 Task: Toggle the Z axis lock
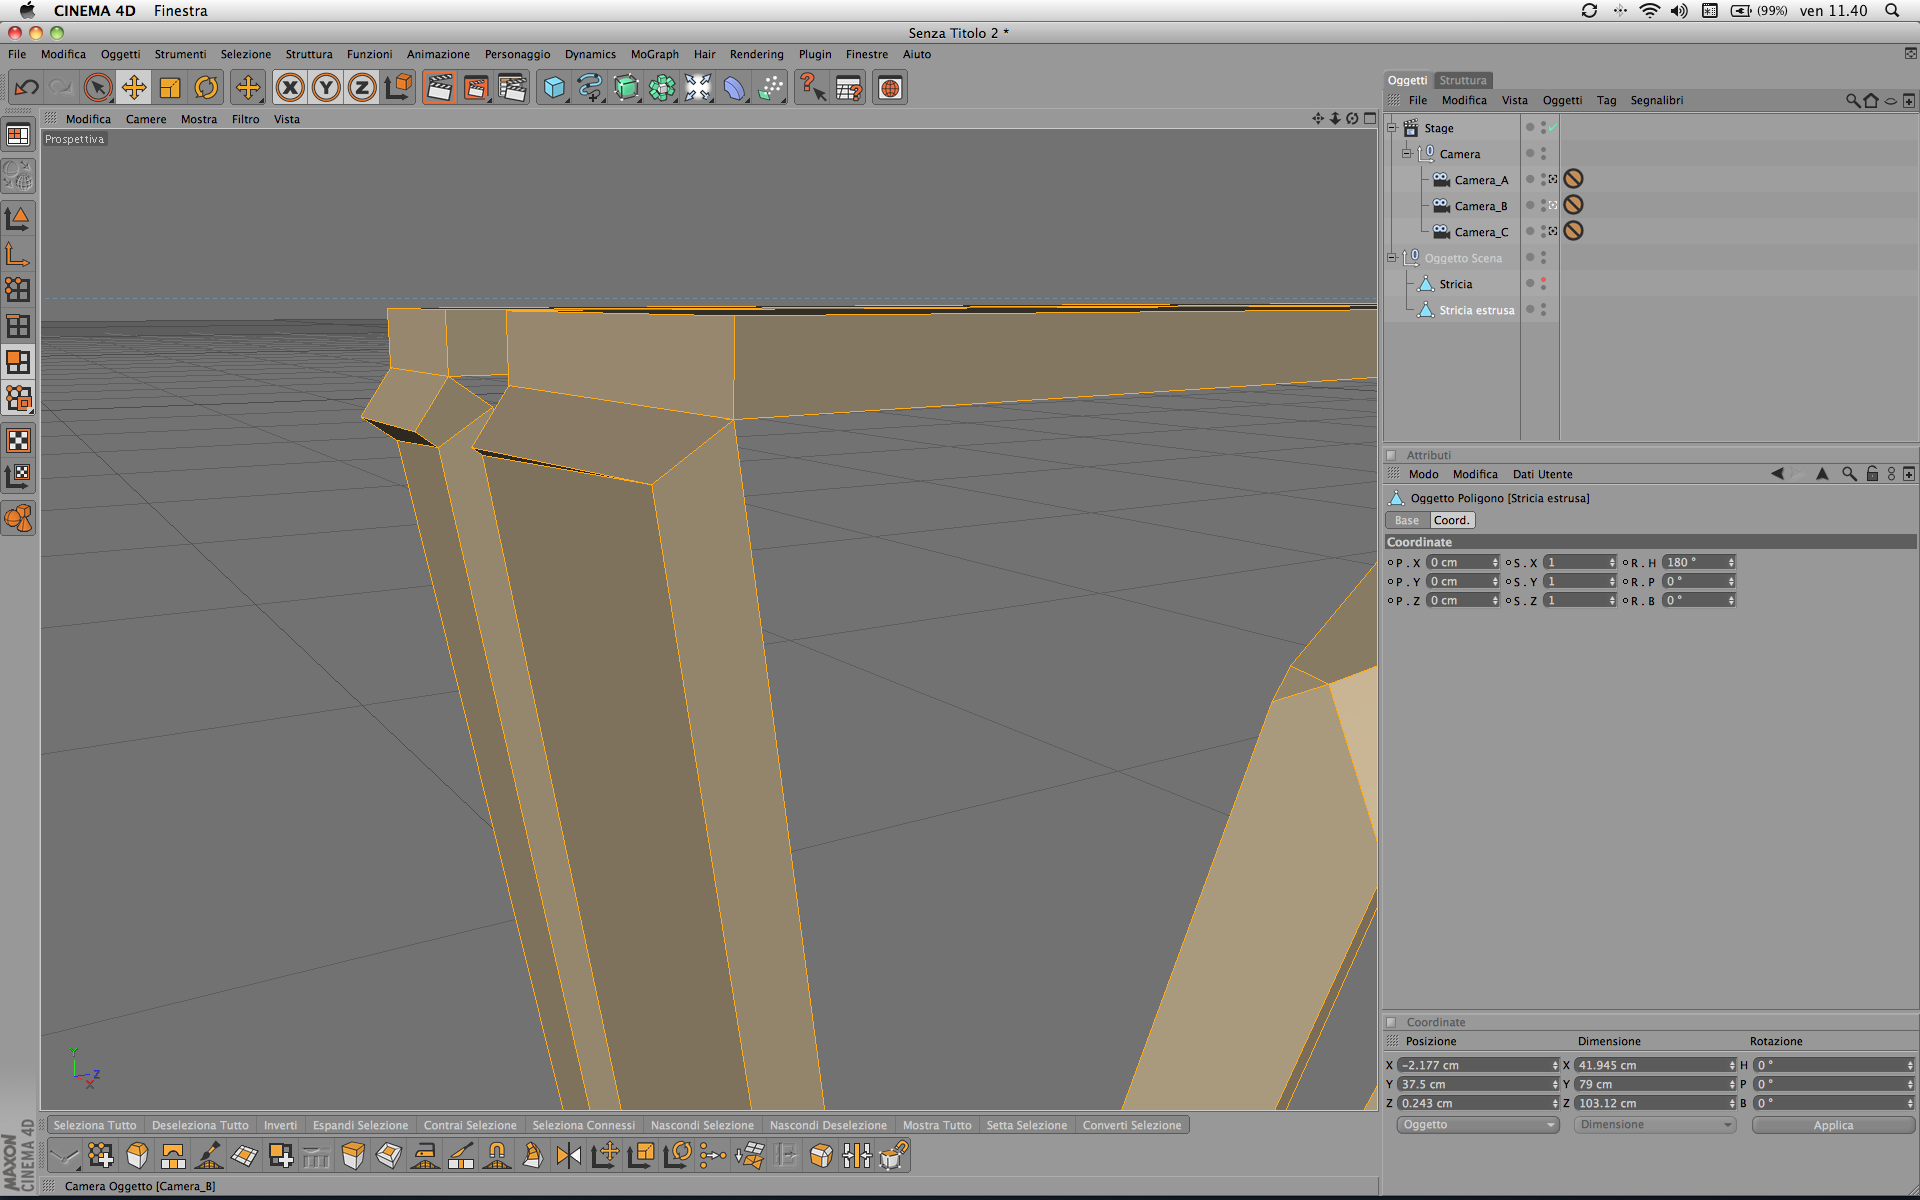click(x=362, y=88)
